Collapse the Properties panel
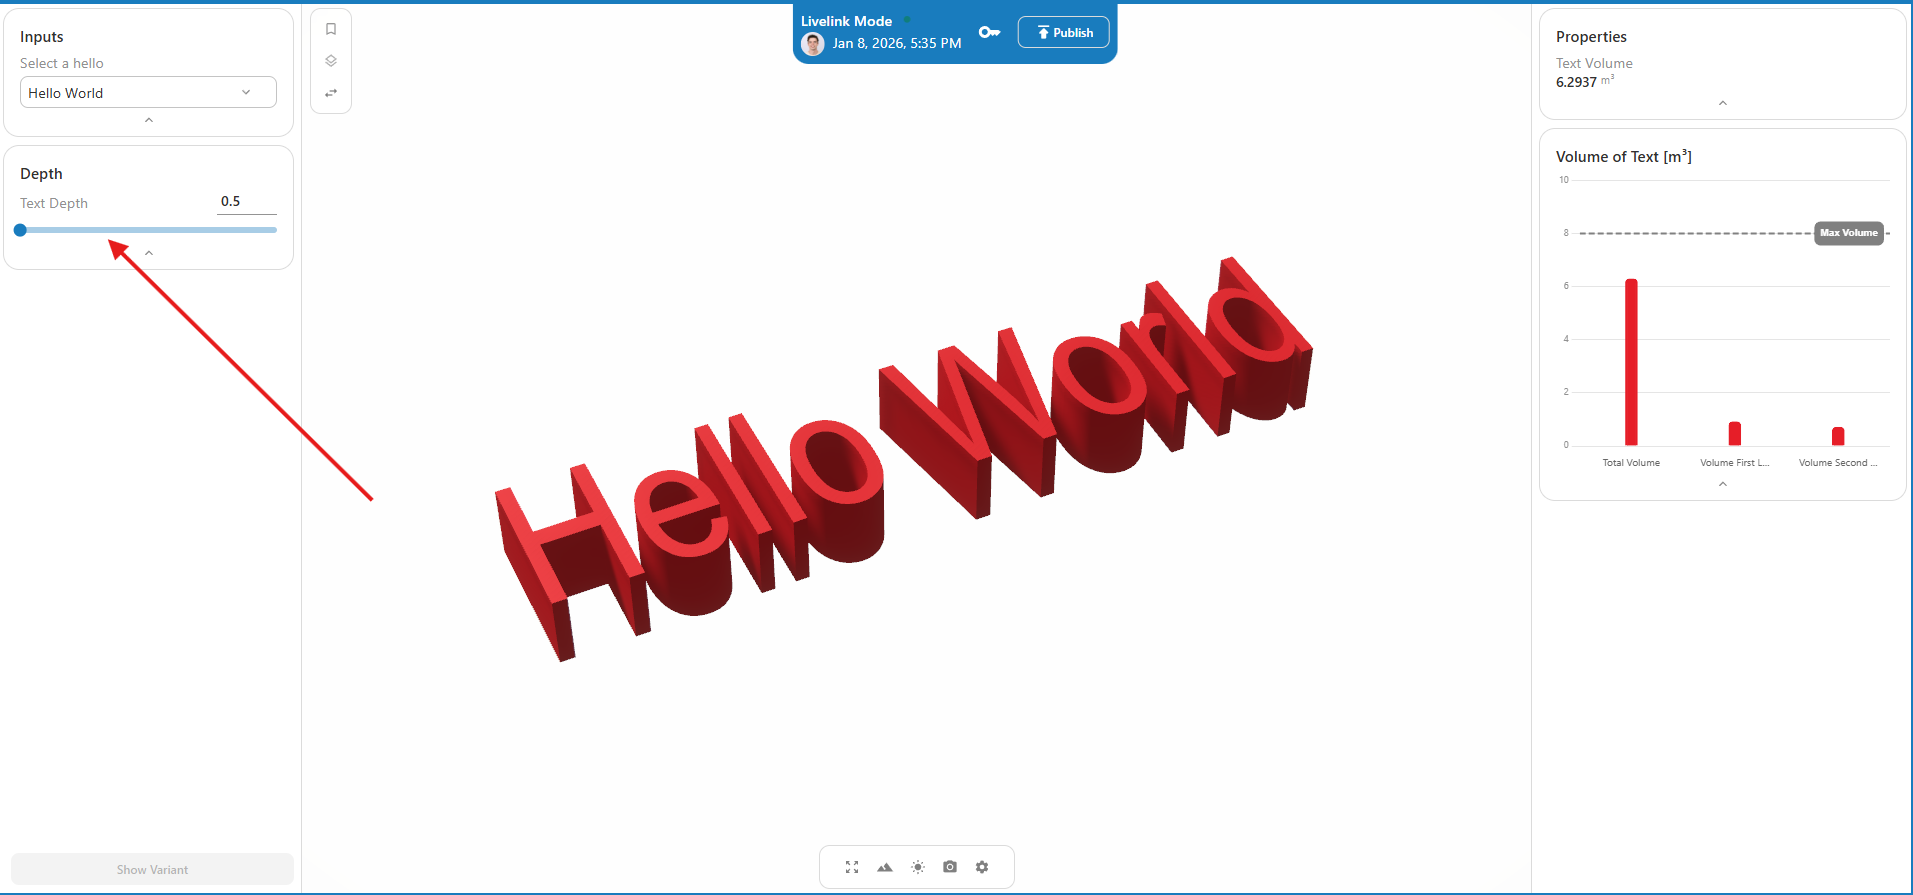 1722,103
